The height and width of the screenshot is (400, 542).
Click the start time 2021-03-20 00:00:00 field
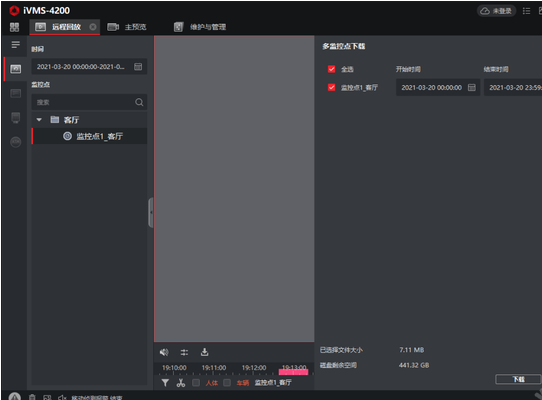click(438, 87)
